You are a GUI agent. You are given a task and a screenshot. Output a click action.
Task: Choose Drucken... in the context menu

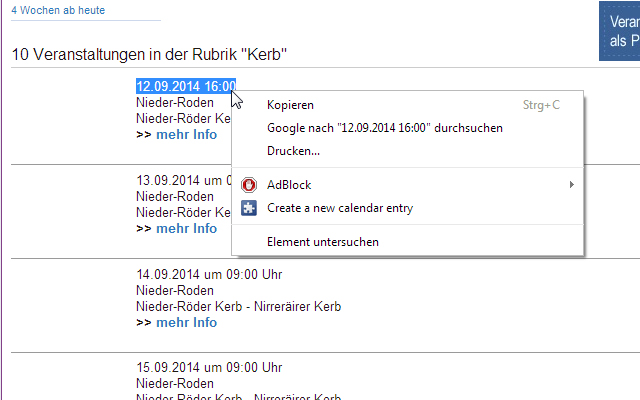coord(293,151)
